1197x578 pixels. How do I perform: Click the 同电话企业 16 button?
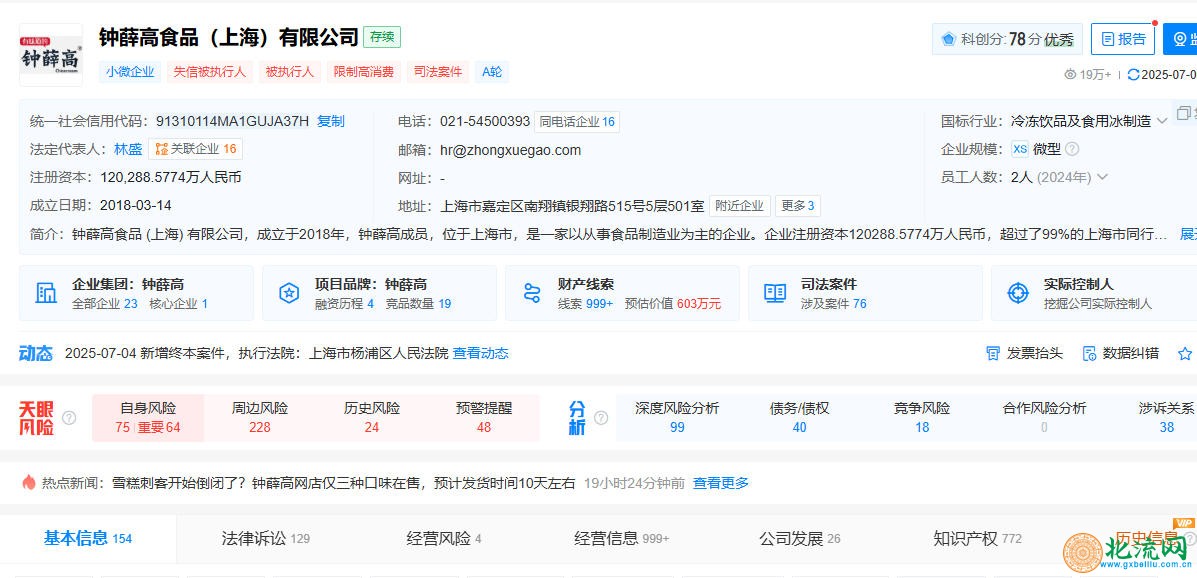[576, 121]
